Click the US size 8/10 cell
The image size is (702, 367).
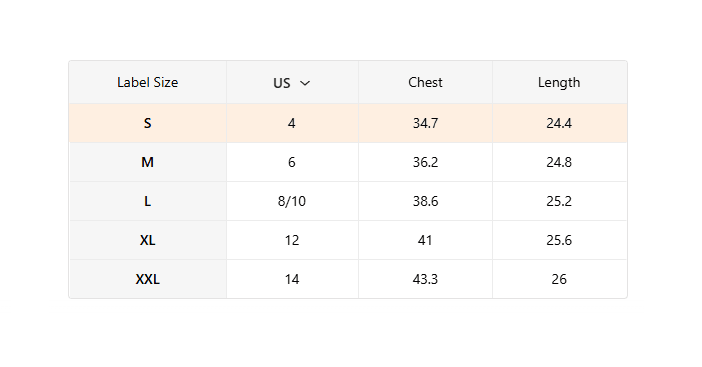pyautogui.click(x=292, y=201)
